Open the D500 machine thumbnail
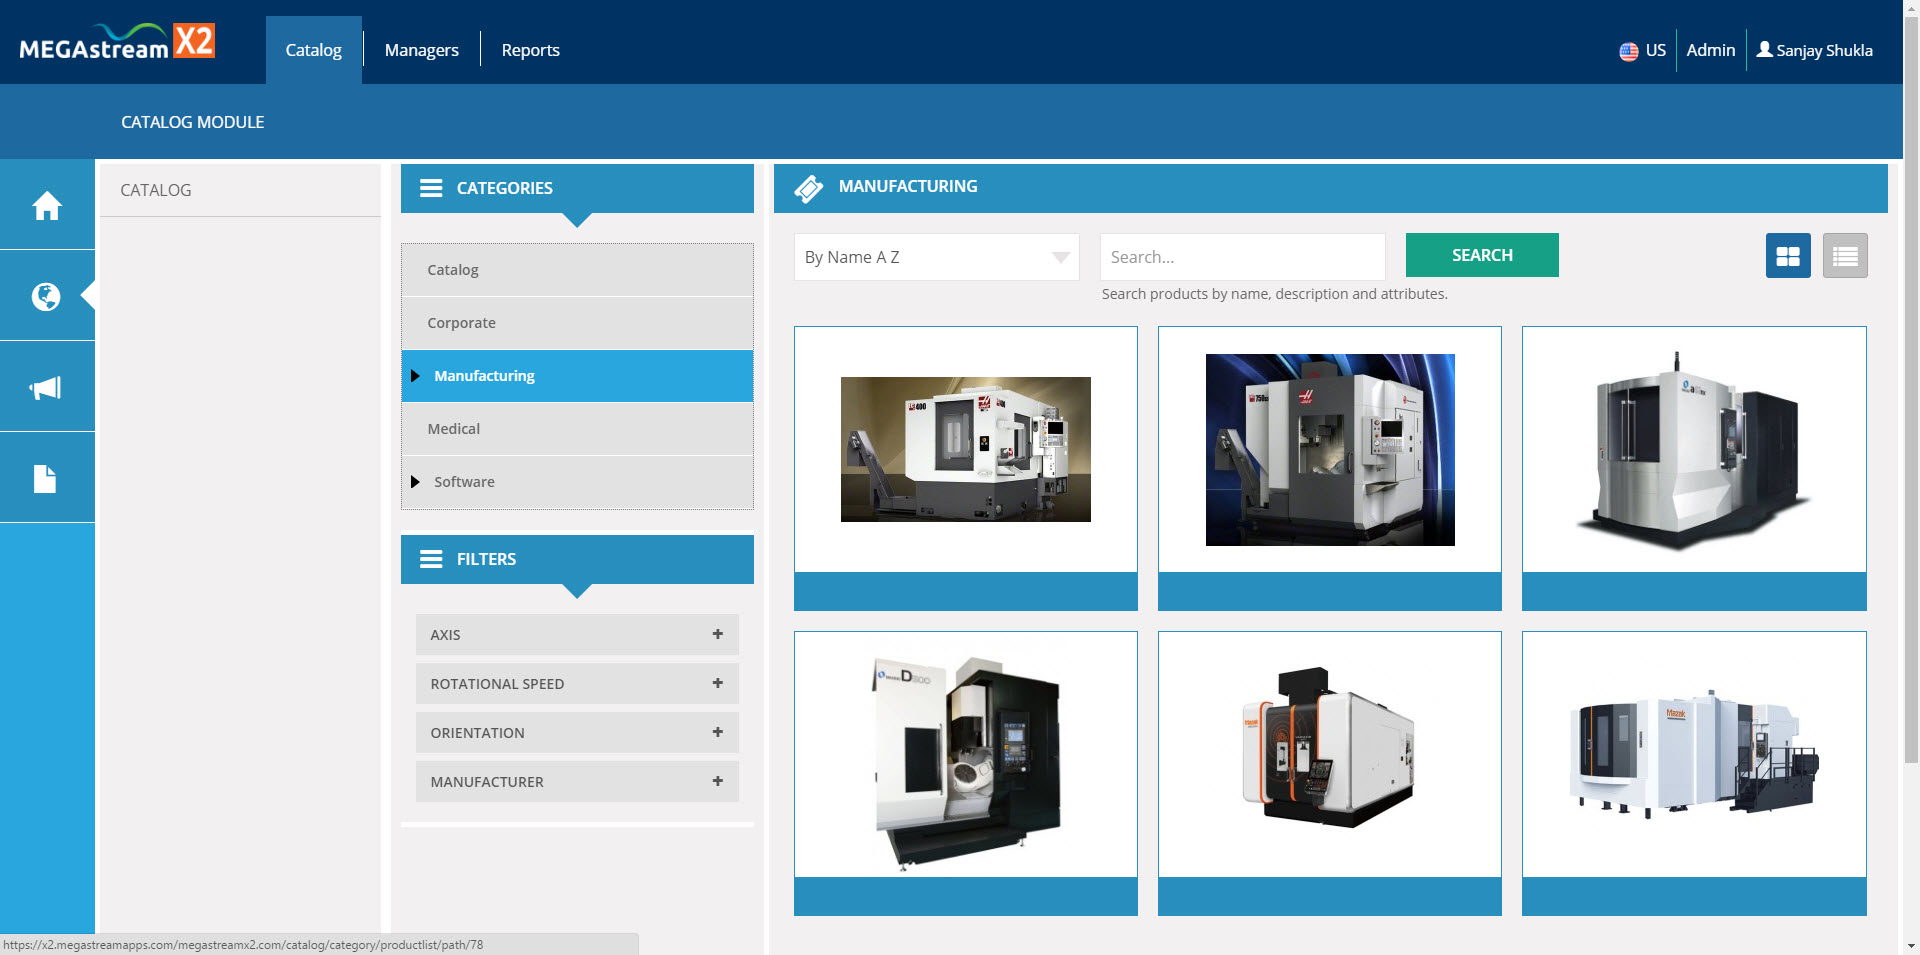The width and height of the screenshot is (1920, 955). 966,762
